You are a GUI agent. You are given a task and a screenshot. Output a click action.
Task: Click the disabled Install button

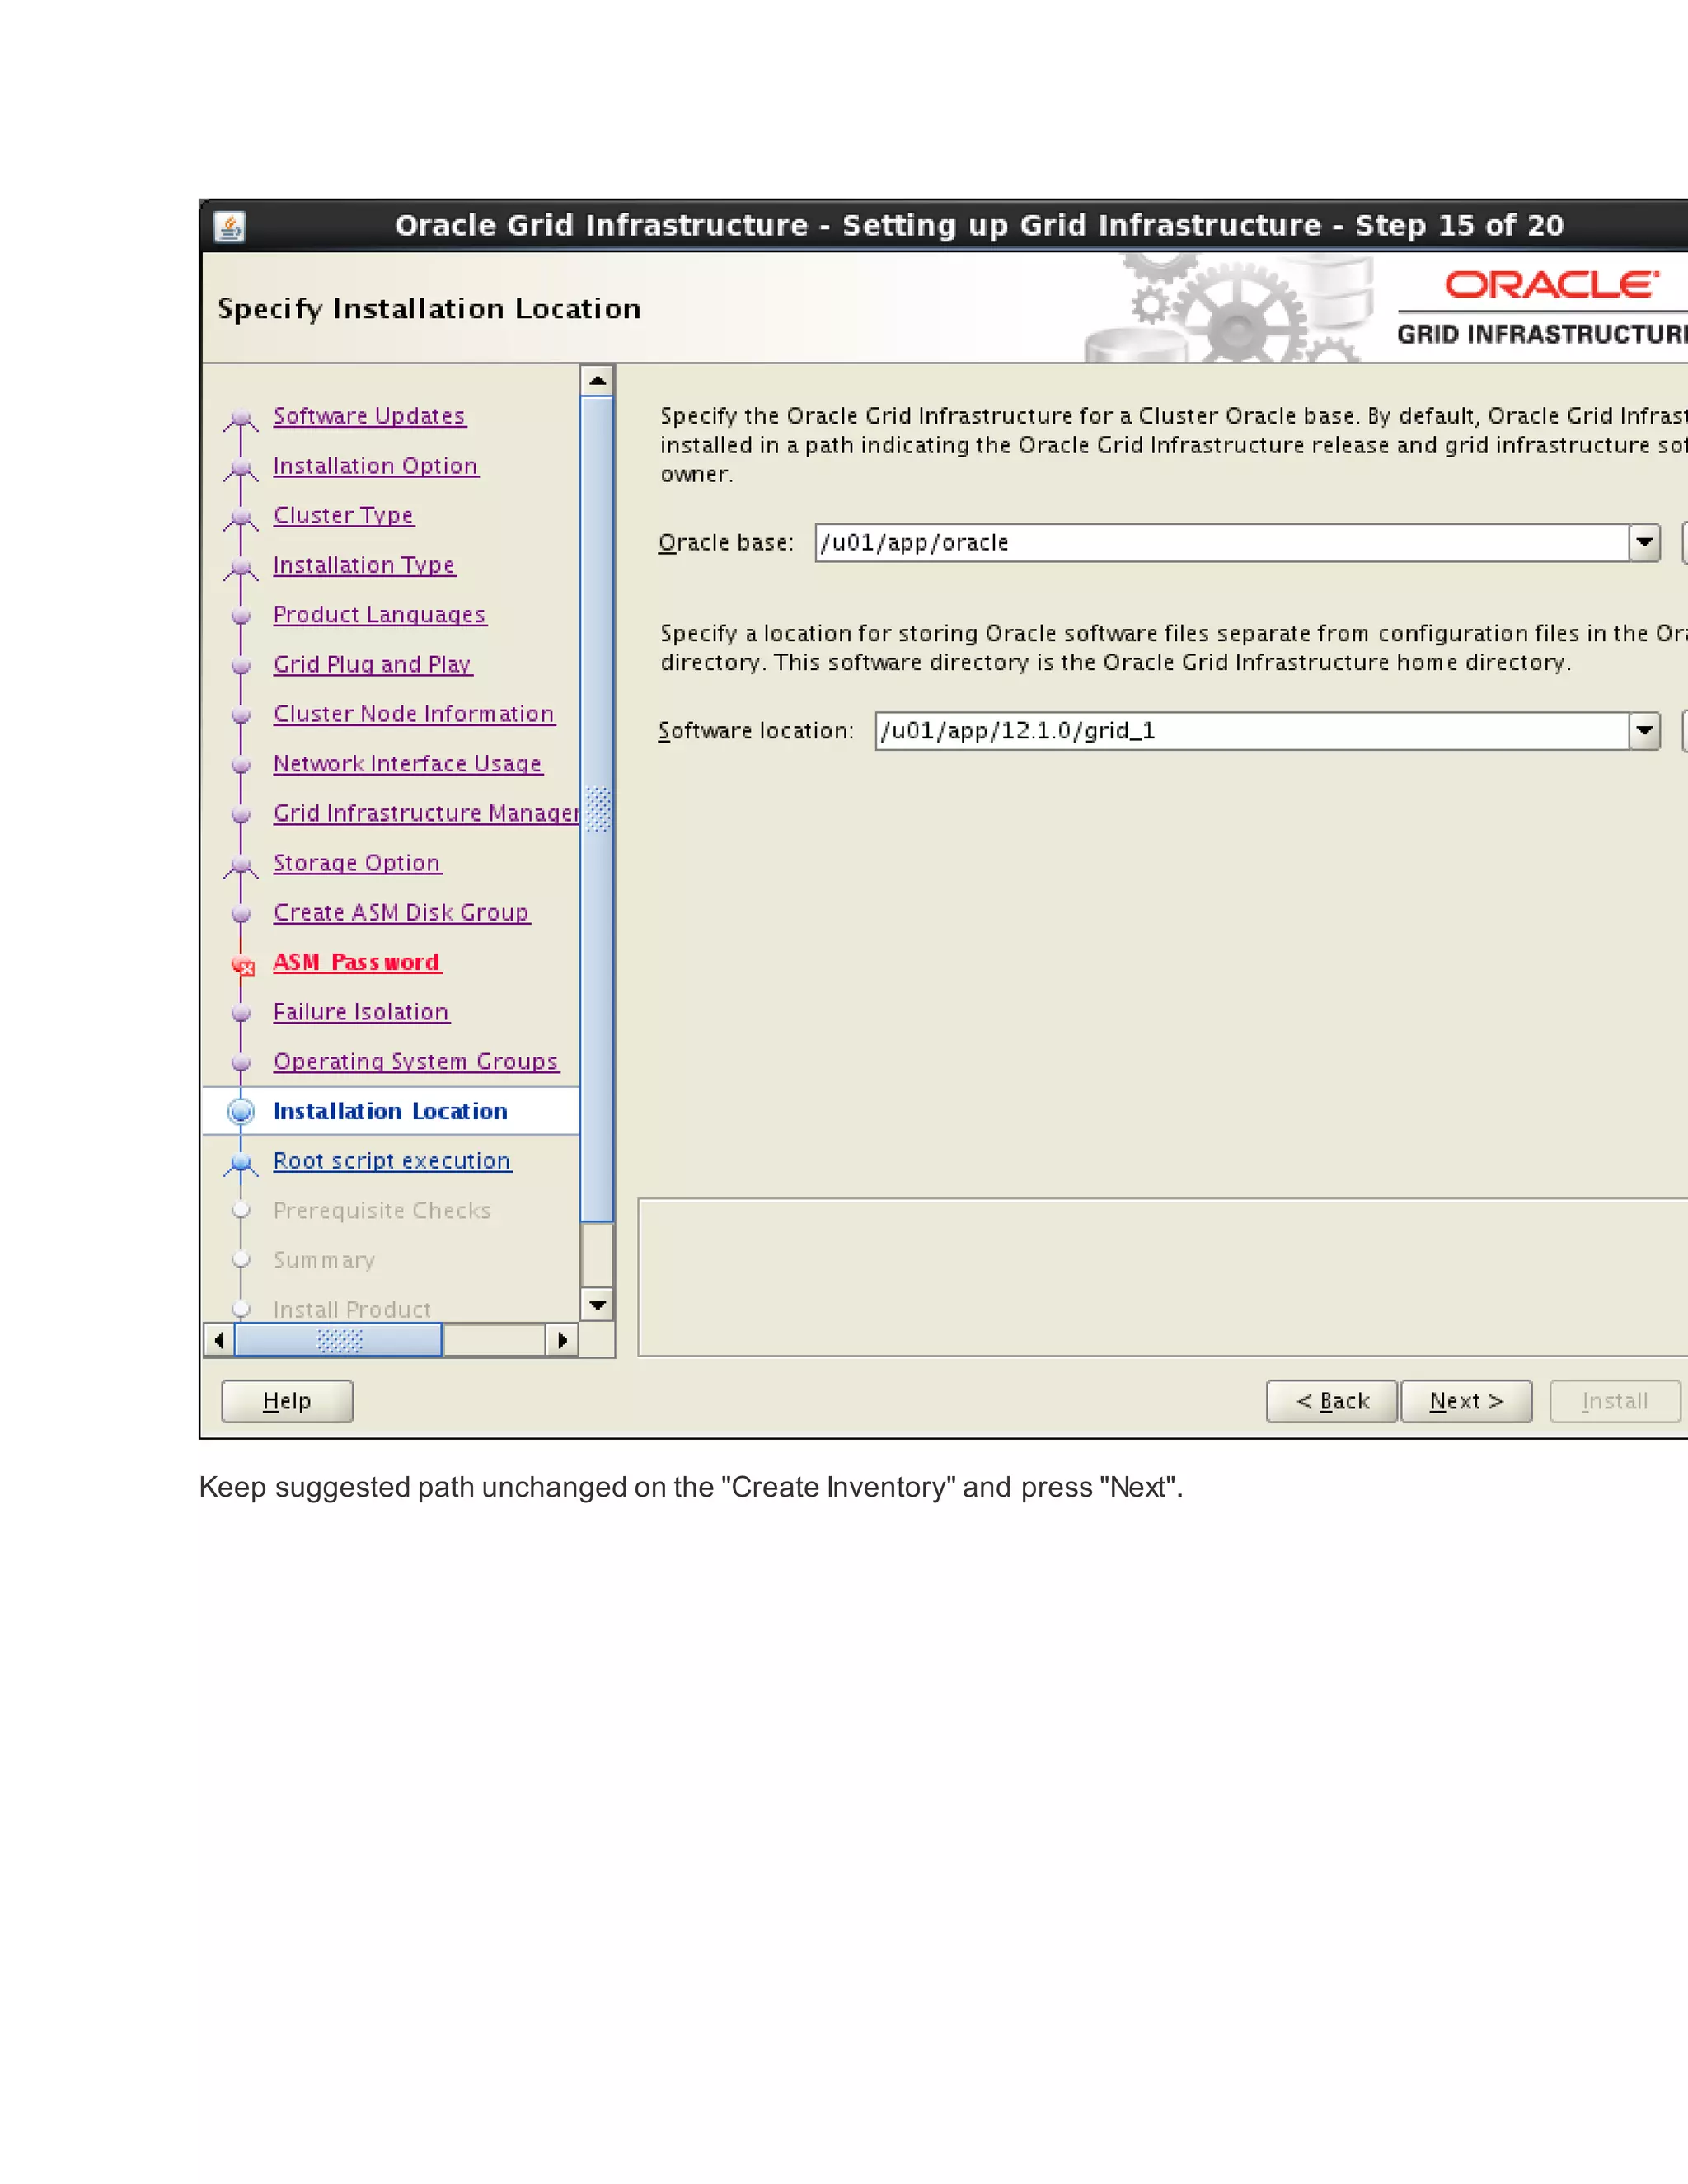pos(1615,1401)
